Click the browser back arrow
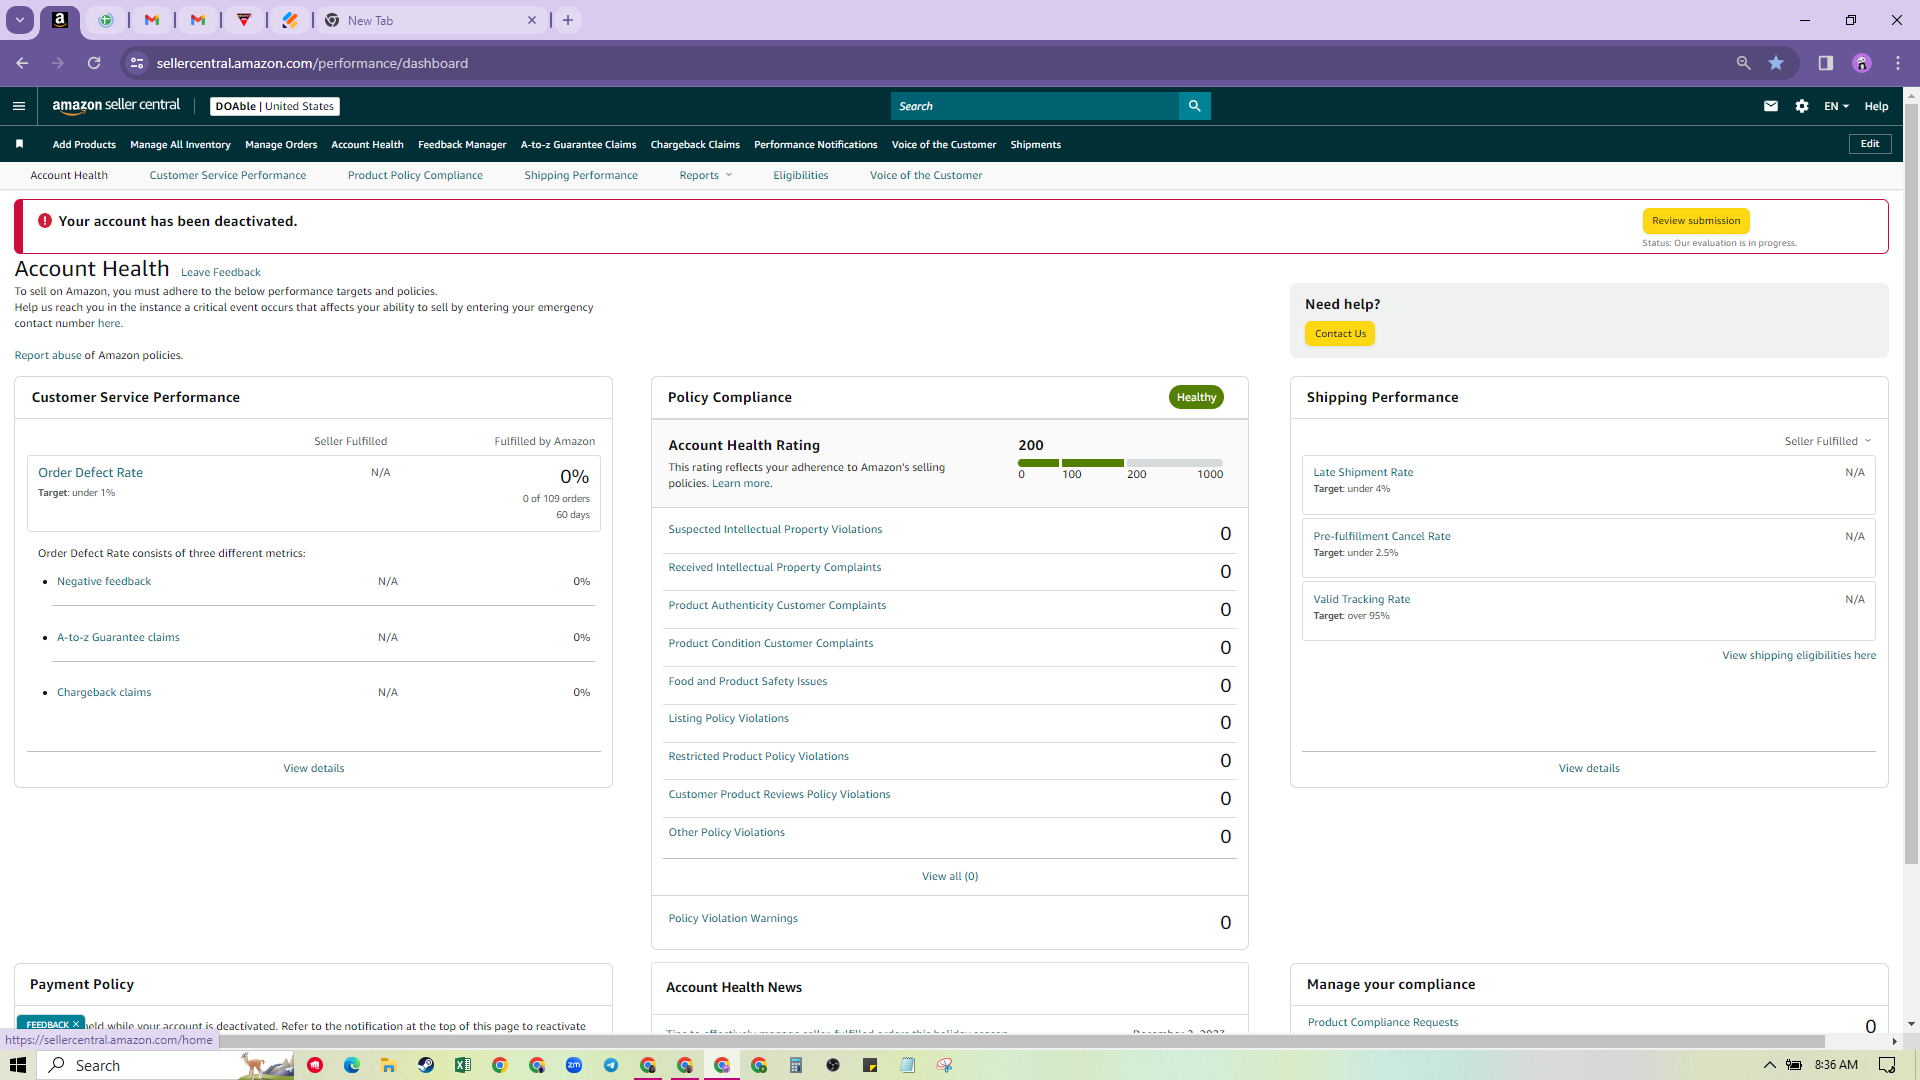Screen dimensions: 1920x1080 click(22, 63)
